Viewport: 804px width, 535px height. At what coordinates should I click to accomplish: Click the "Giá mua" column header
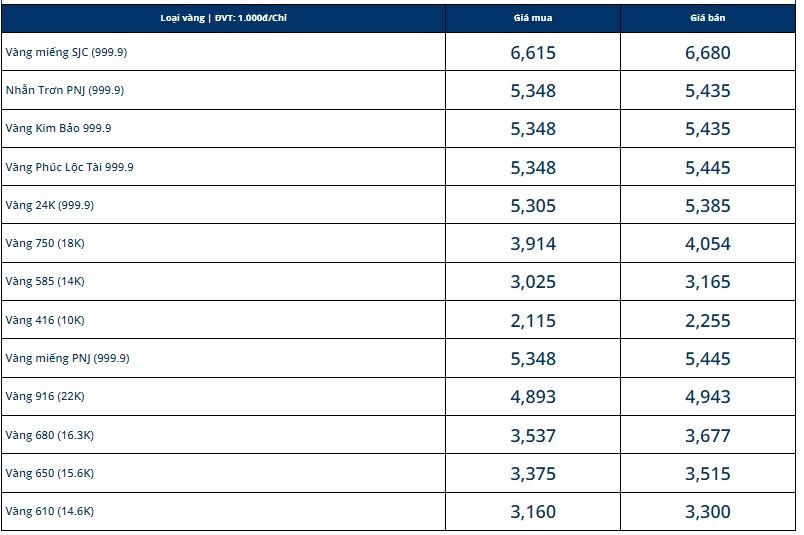pyautogui.click(x=532, y=18)
